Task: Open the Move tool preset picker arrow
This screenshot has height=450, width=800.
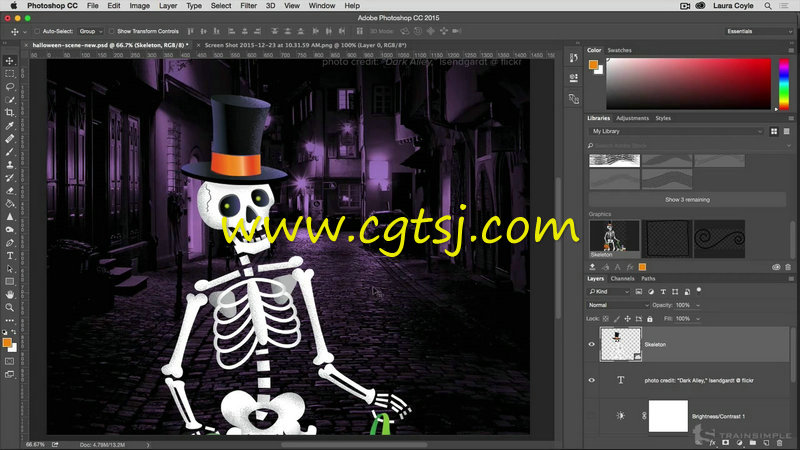Action: pyautogui.click(x=25, y=32)
